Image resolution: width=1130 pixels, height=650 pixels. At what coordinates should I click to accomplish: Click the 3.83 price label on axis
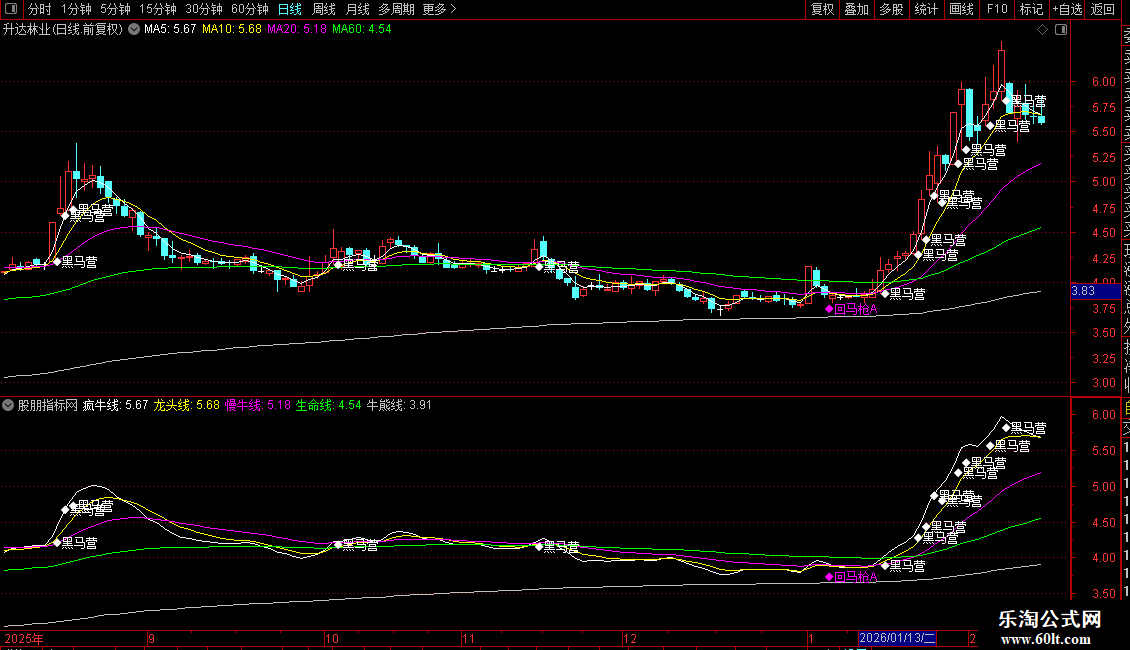pyautogui.click(x=1084, y=291)
